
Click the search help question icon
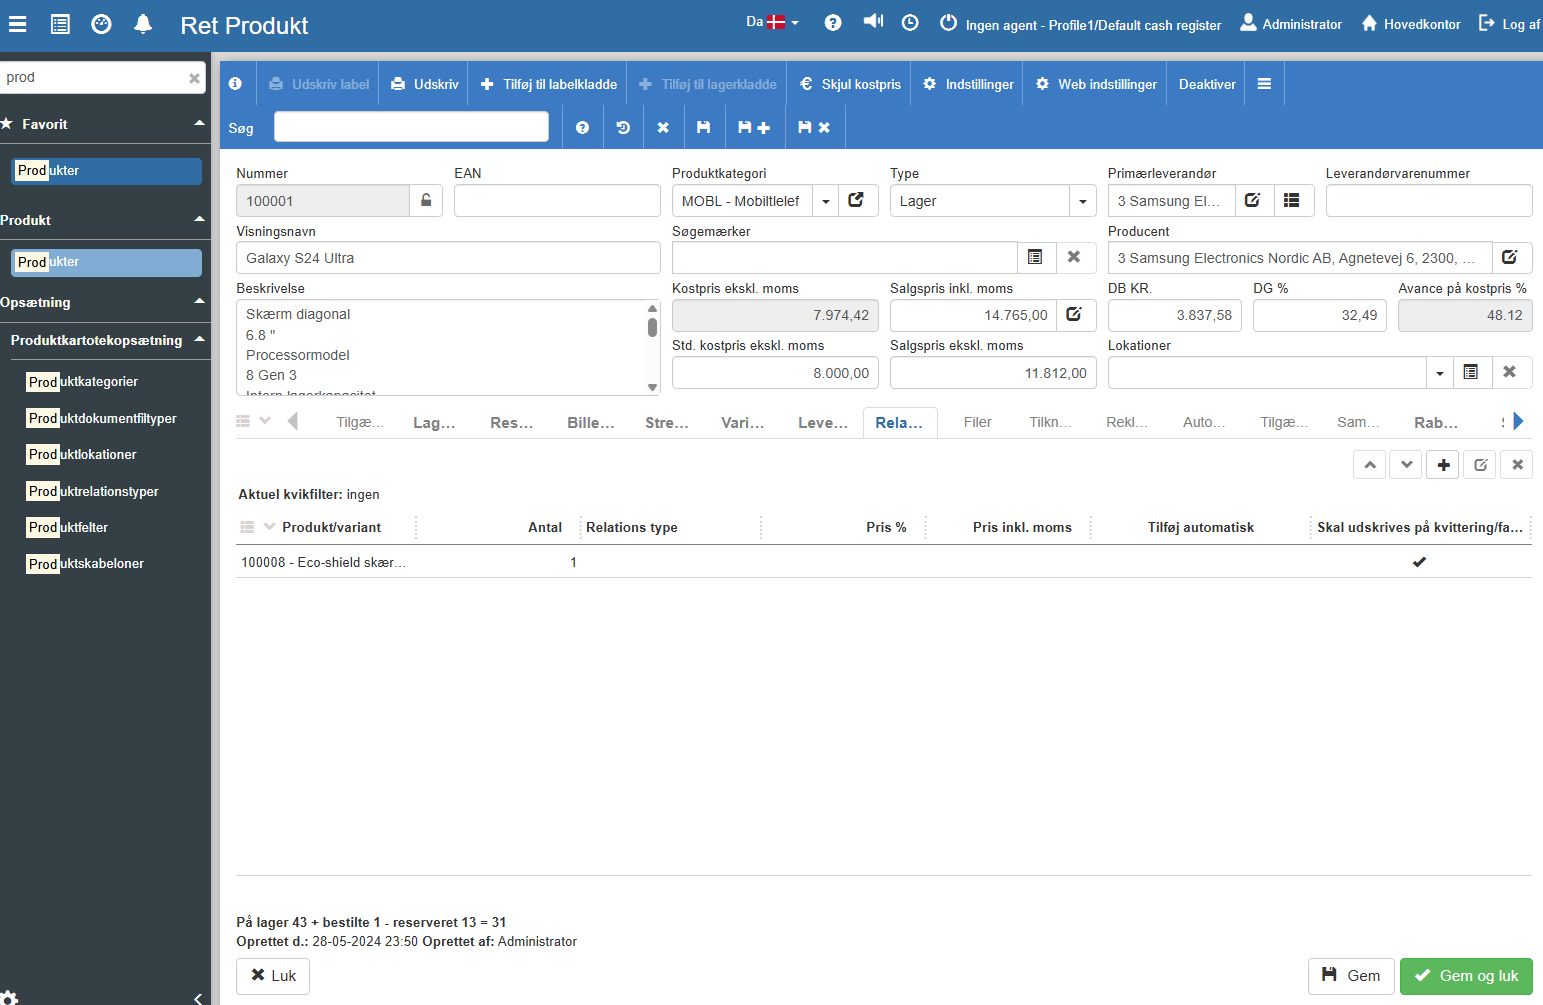coord(582,128)
